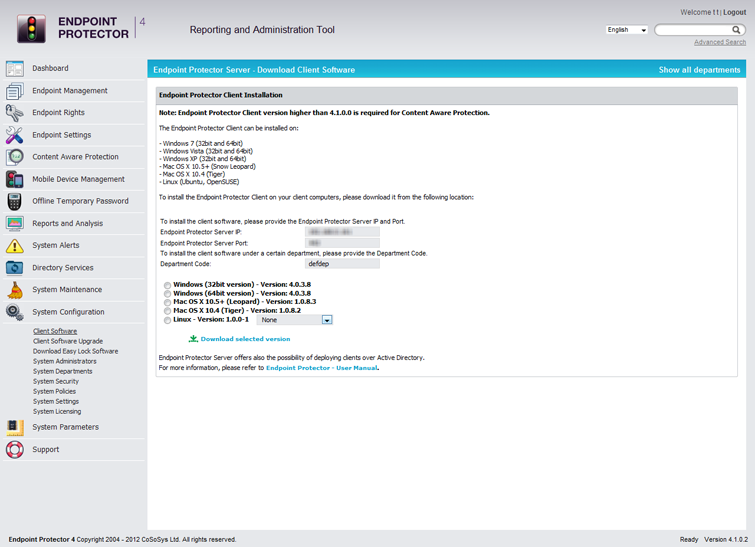
Task: Collapse System Configuration menu item
Action: [x=68, y=312]
